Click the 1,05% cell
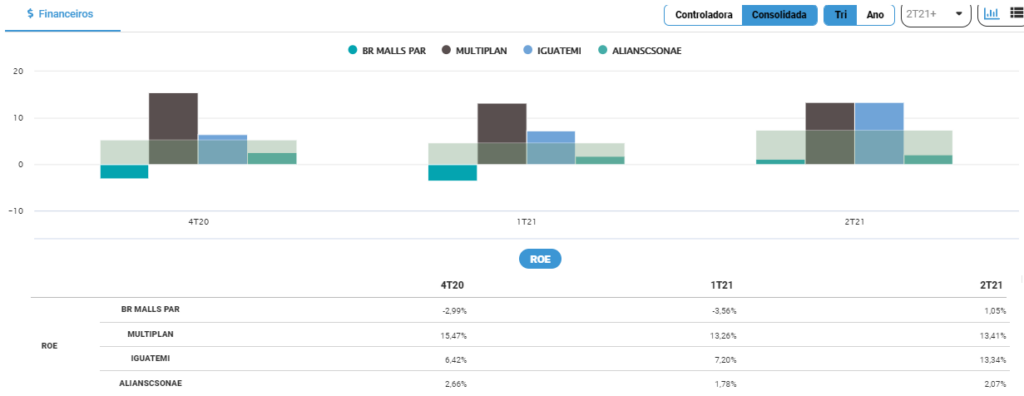 click(x=995, y=311)
